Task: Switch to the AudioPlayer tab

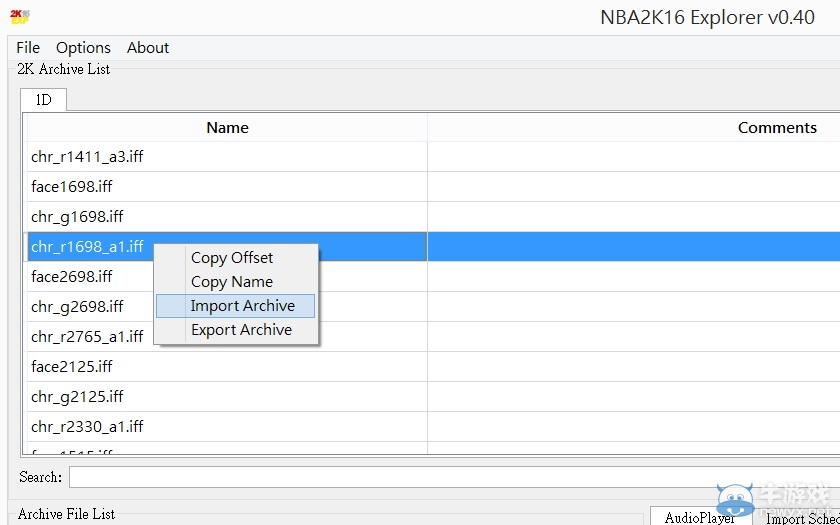Action: pyautogui.click(x=700, y=516)
